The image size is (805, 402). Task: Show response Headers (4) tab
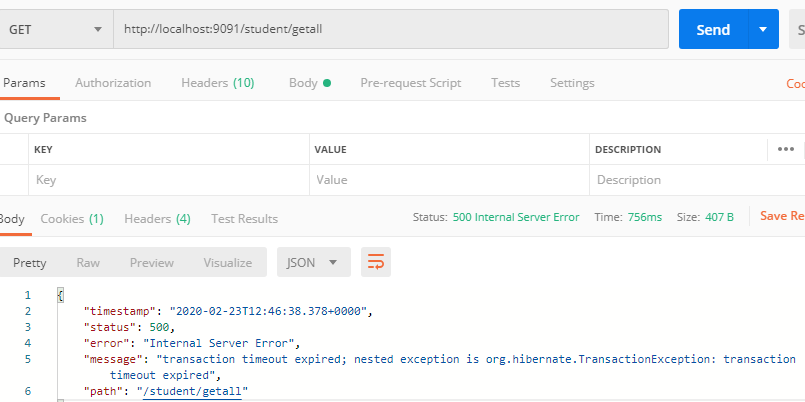[x=157, y=218]
